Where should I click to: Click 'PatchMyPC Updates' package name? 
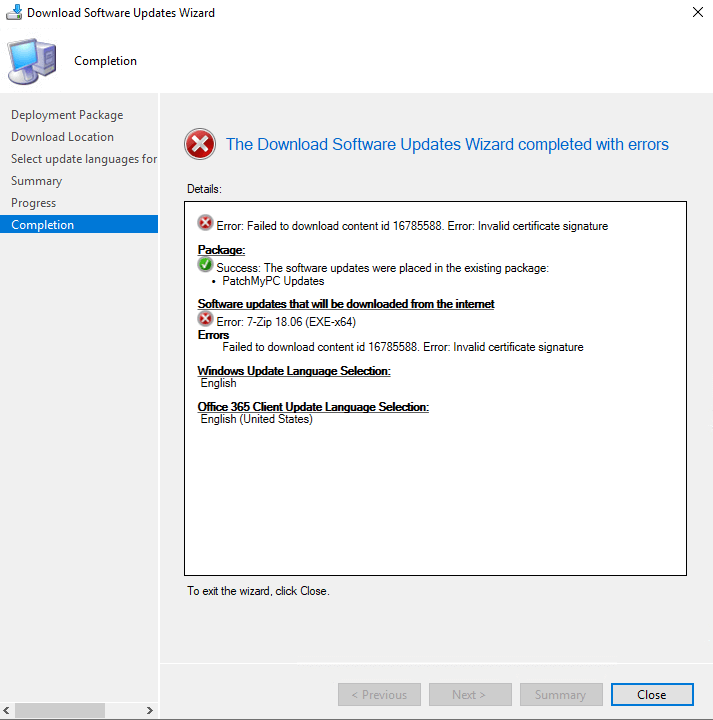[x=273, y=281]
